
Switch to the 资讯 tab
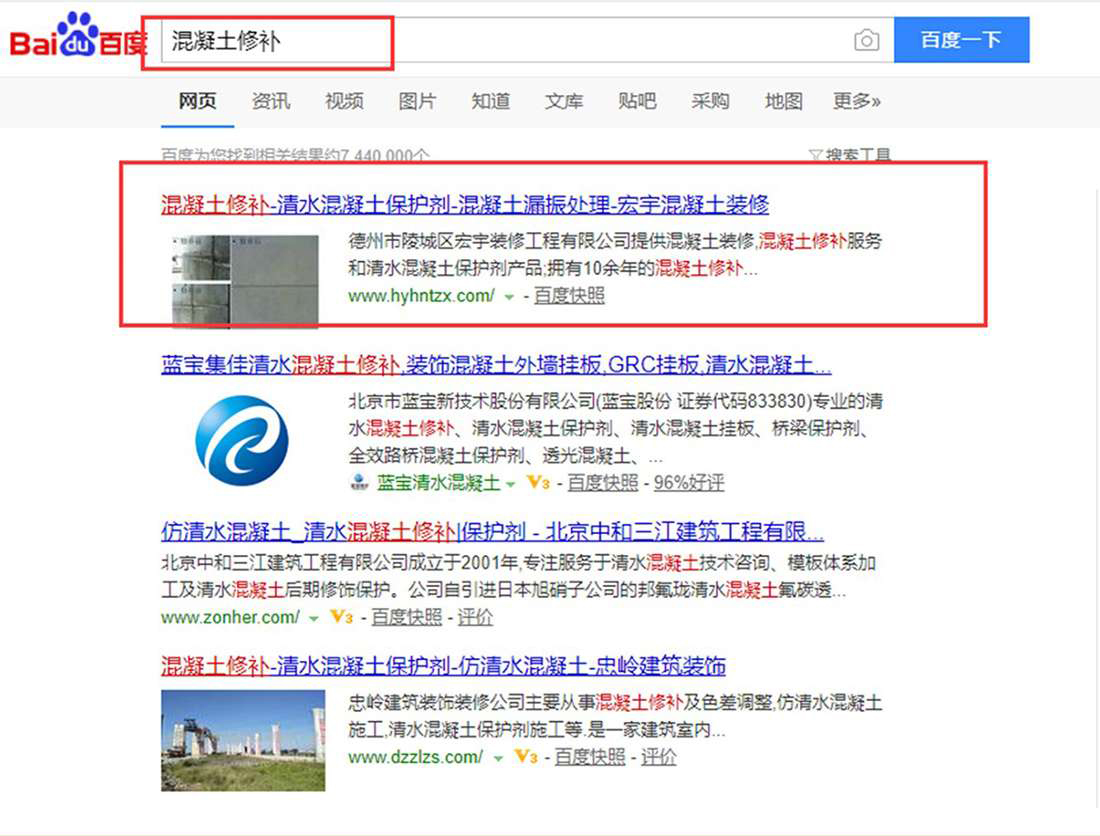pos(271,101)
